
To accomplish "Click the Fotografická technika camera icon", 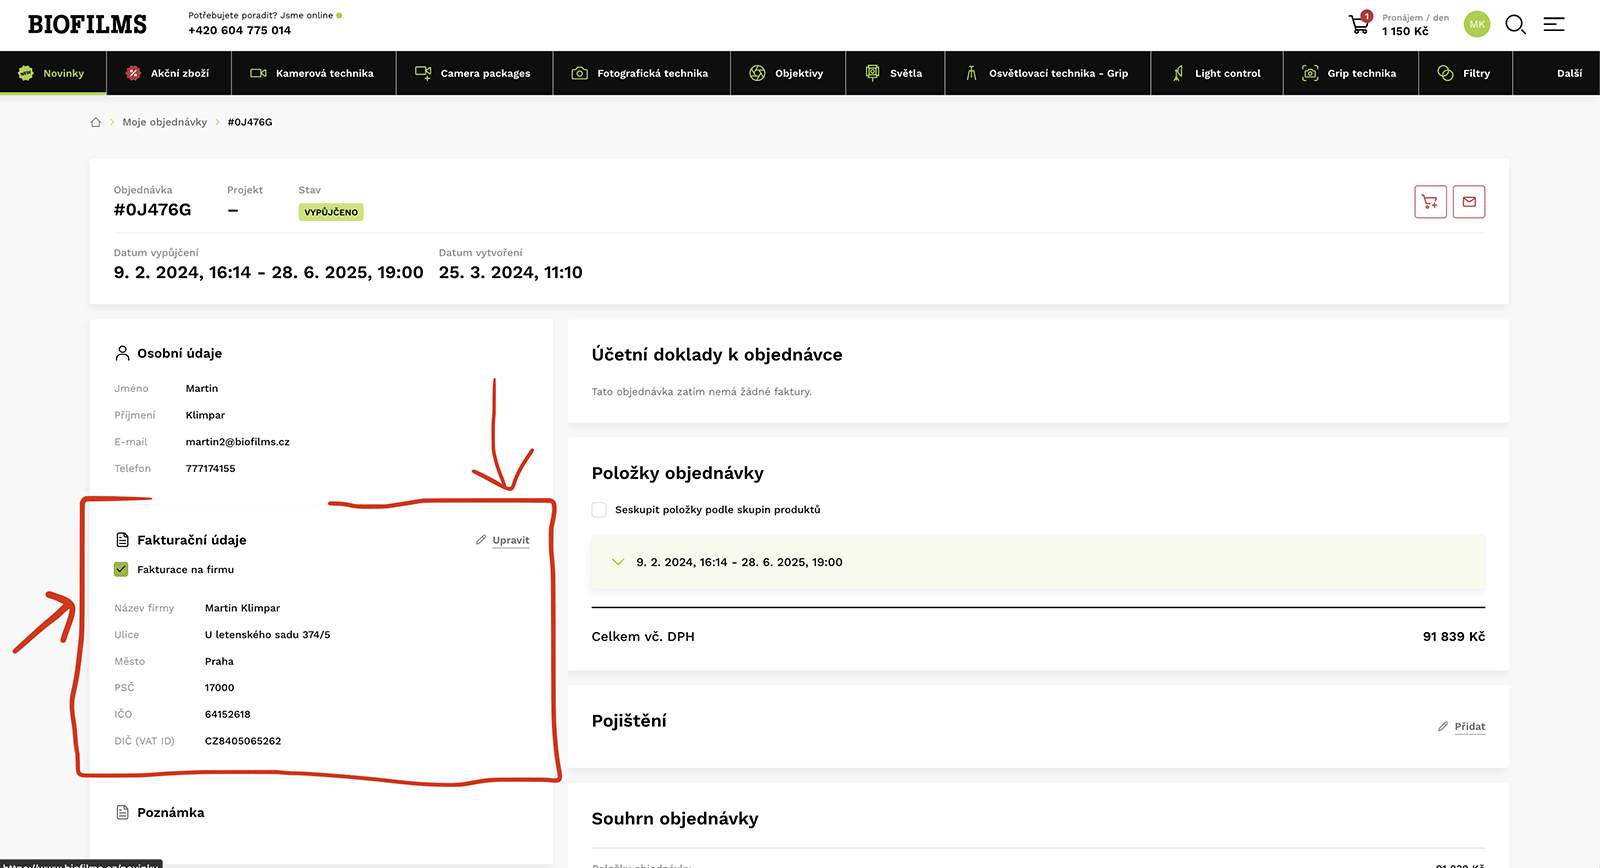I will (x=579, y=73).
